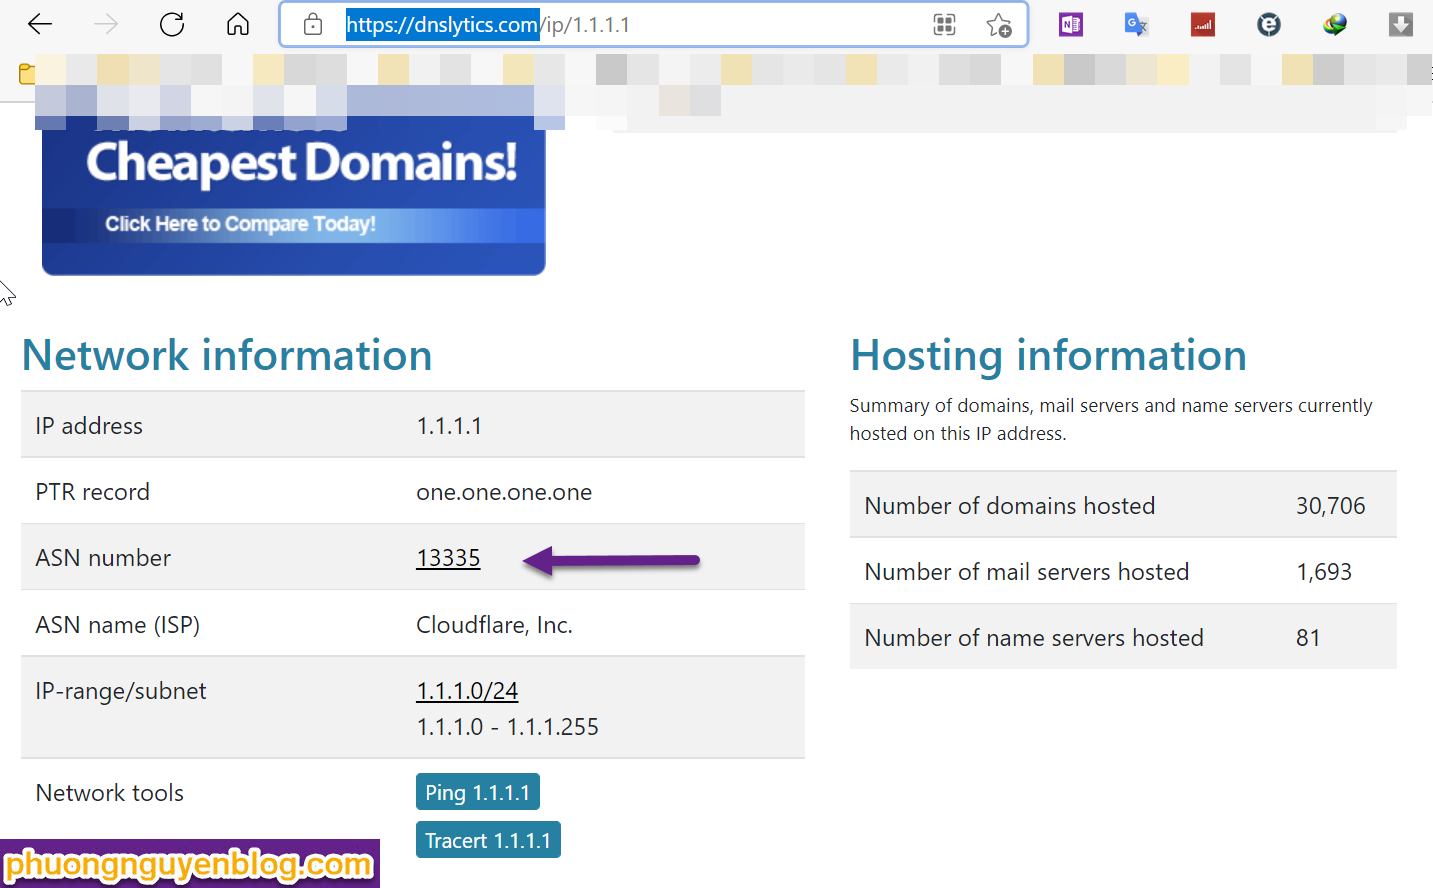Open the IE Tab extension icon
1433x888 pixels.
point(1268,25)
